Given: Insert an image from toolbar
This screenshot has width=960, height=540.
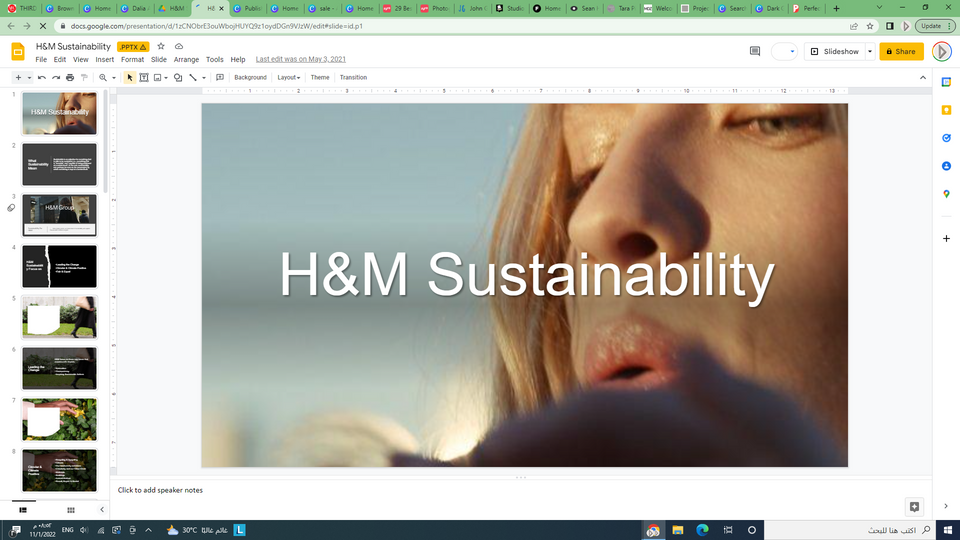Looking at the screenshot, I should (157, 78).
